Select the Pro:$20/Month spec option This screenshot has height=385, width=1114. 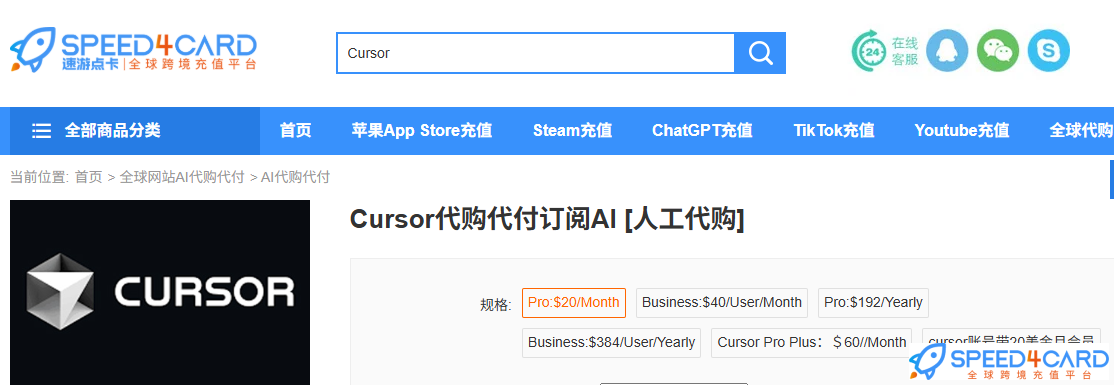pyautogui.click(x=573, y=303)
